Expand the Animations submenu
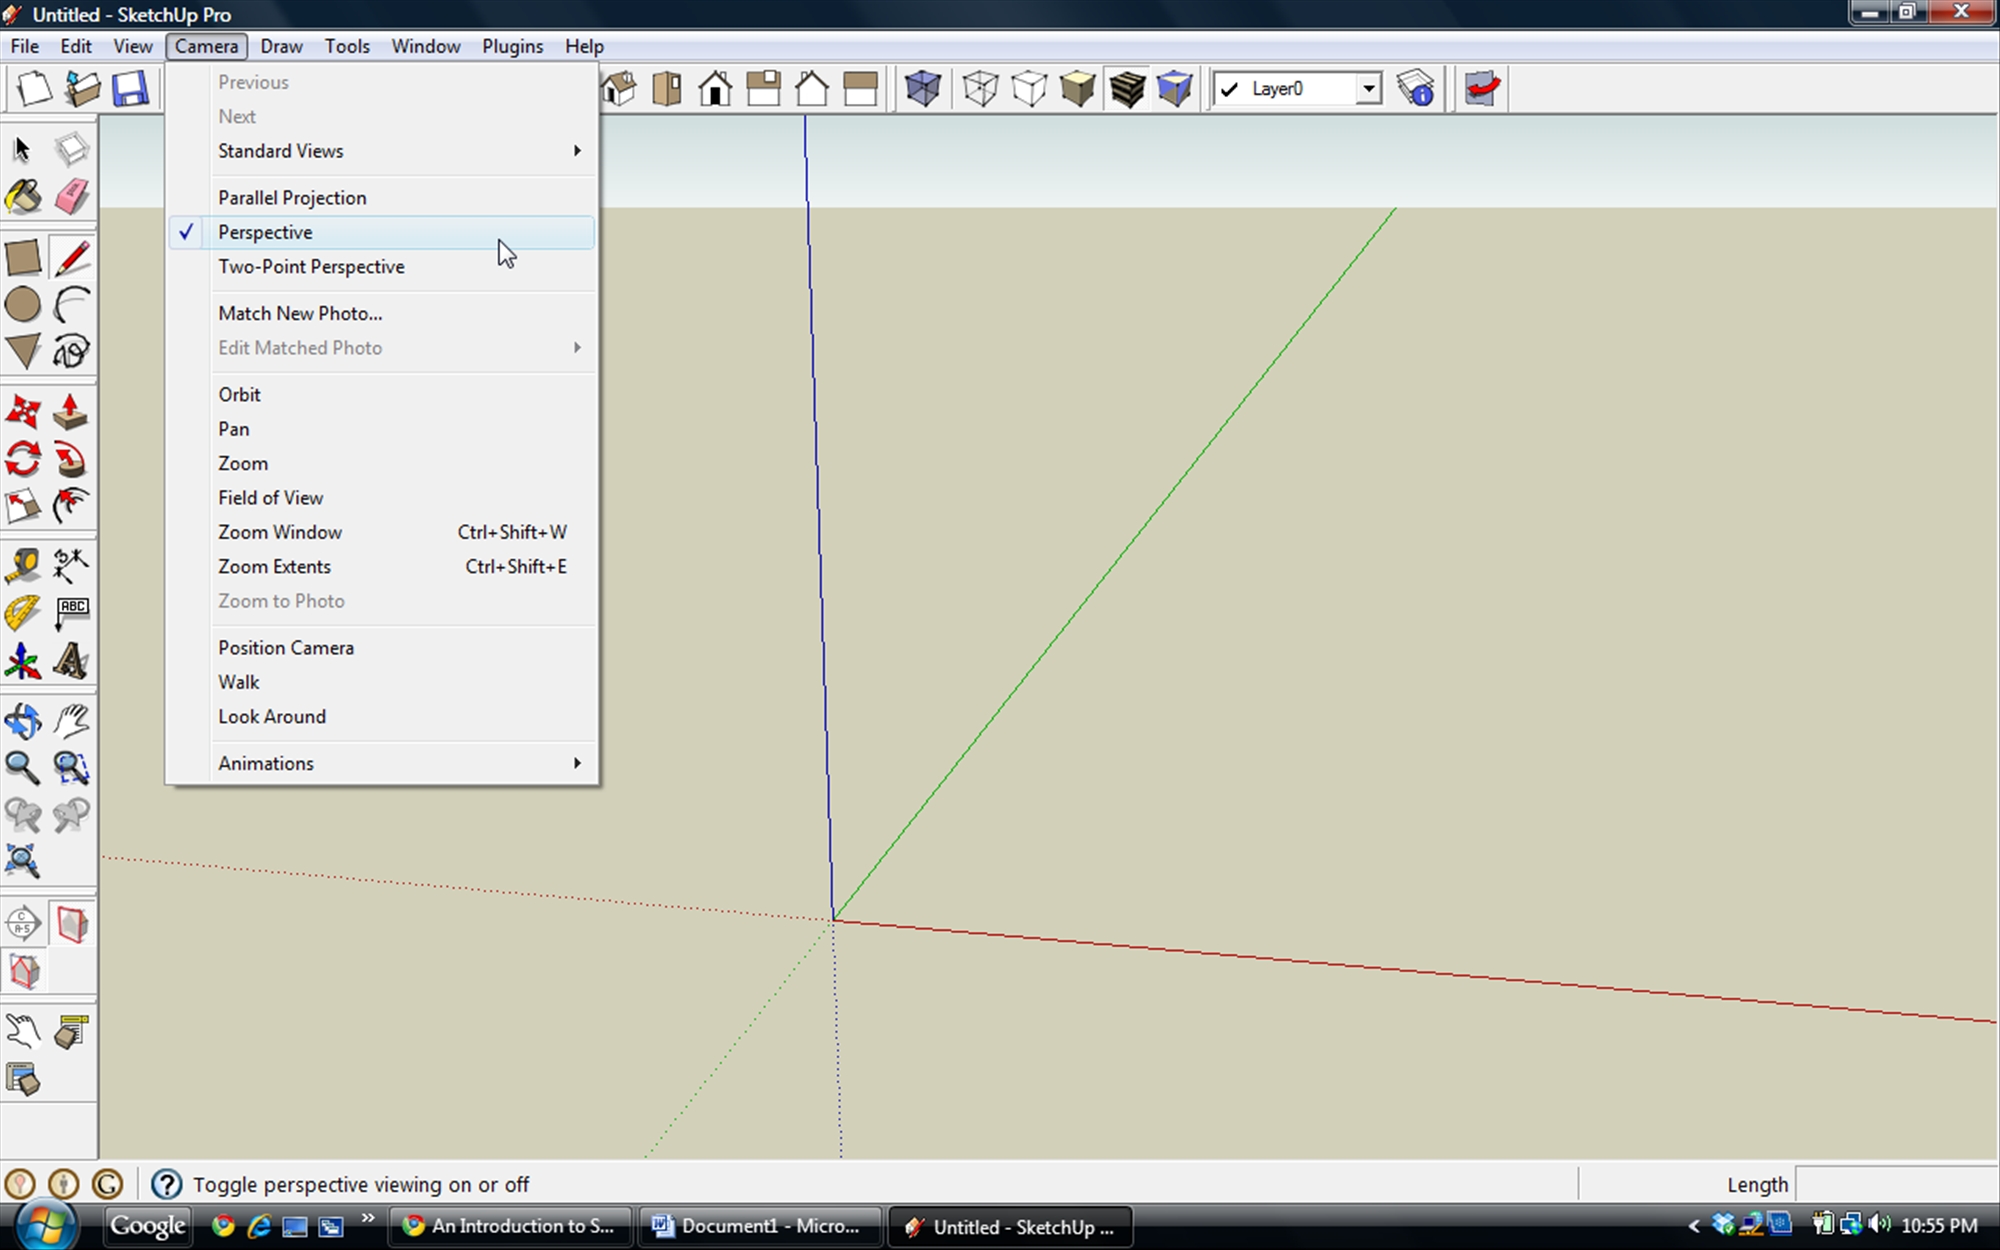 [382, 763]
